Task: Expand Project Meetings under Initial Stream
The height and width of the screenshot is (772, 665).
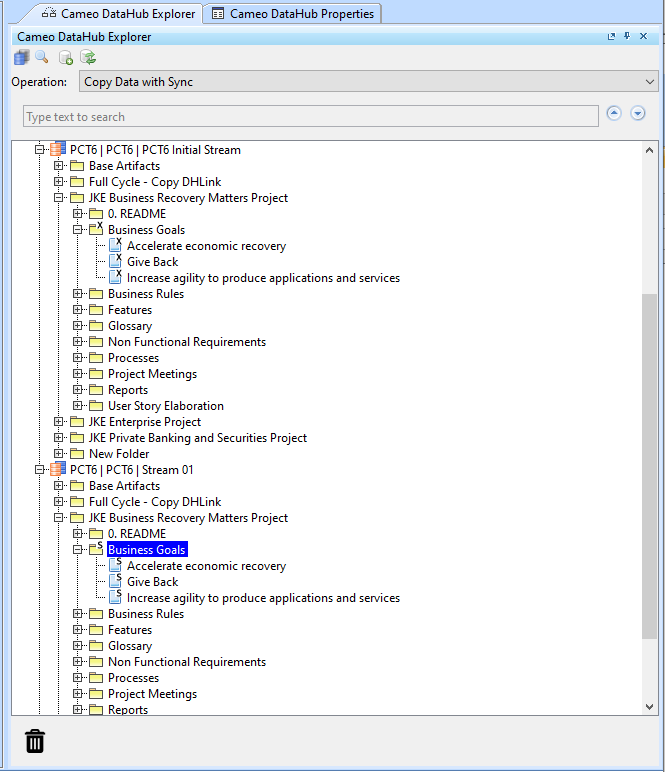Action: point(78,373)
